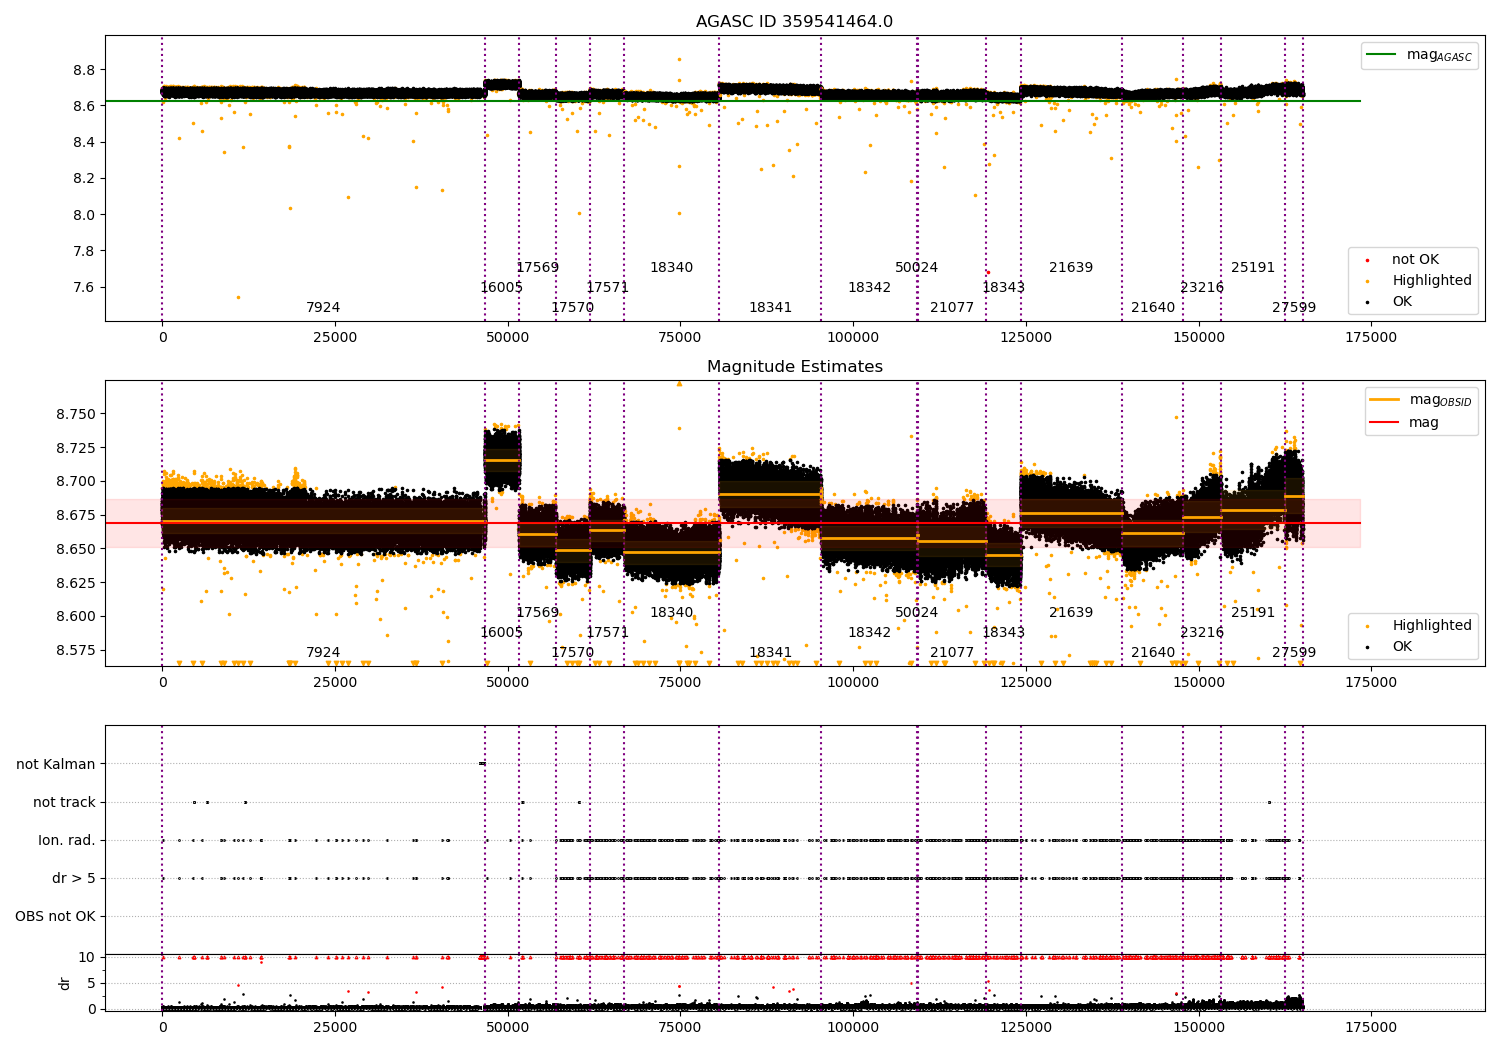Click OBSID label 50024 in the Magnitude Estimates plot

916,613
